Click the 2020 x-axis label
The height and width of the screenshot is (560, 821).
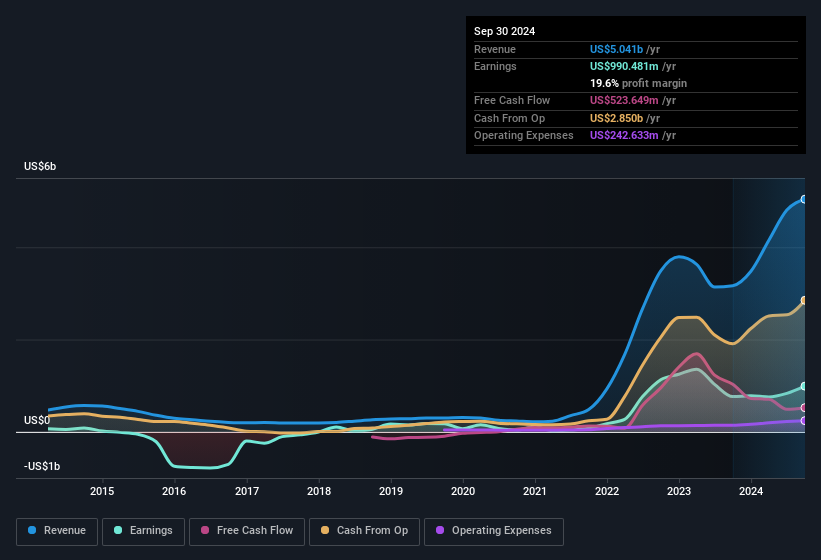coord(463,491)
